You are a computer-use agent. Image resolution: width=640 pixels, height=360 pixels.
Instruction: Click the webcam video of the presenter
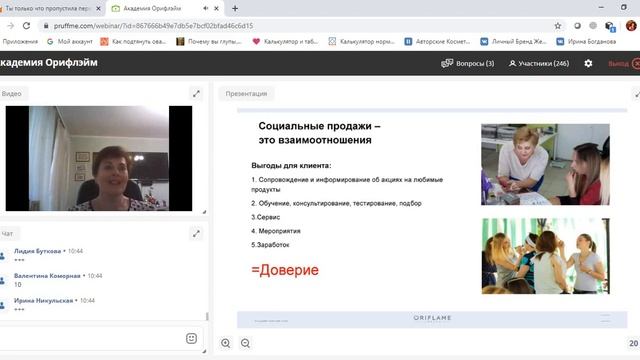click(x=99, y=158)
